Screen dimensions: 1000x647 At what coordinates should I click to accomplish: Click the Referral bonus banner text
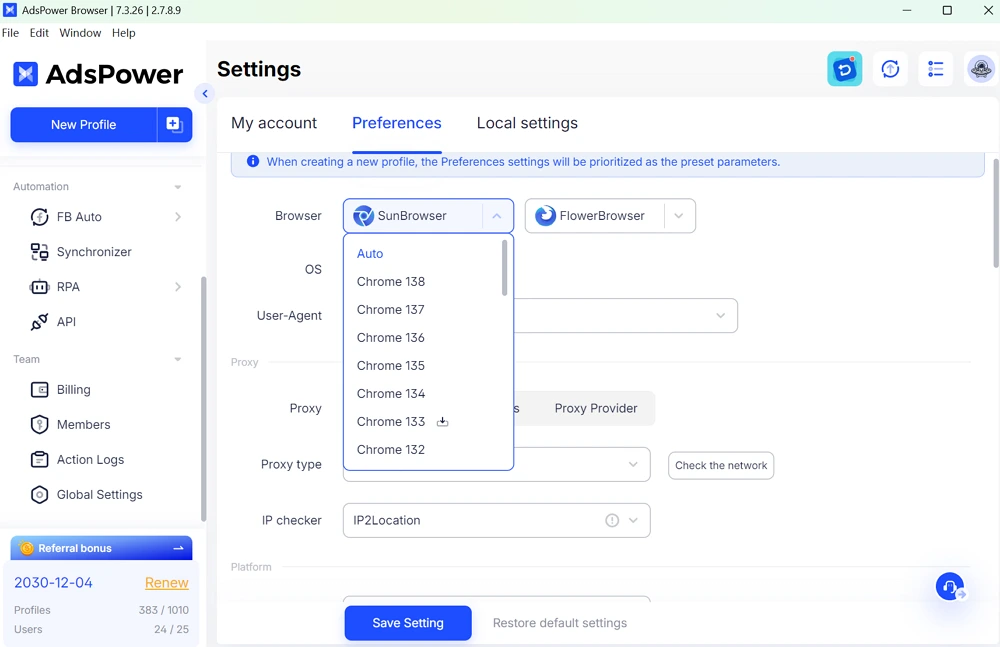pos(75,548)
